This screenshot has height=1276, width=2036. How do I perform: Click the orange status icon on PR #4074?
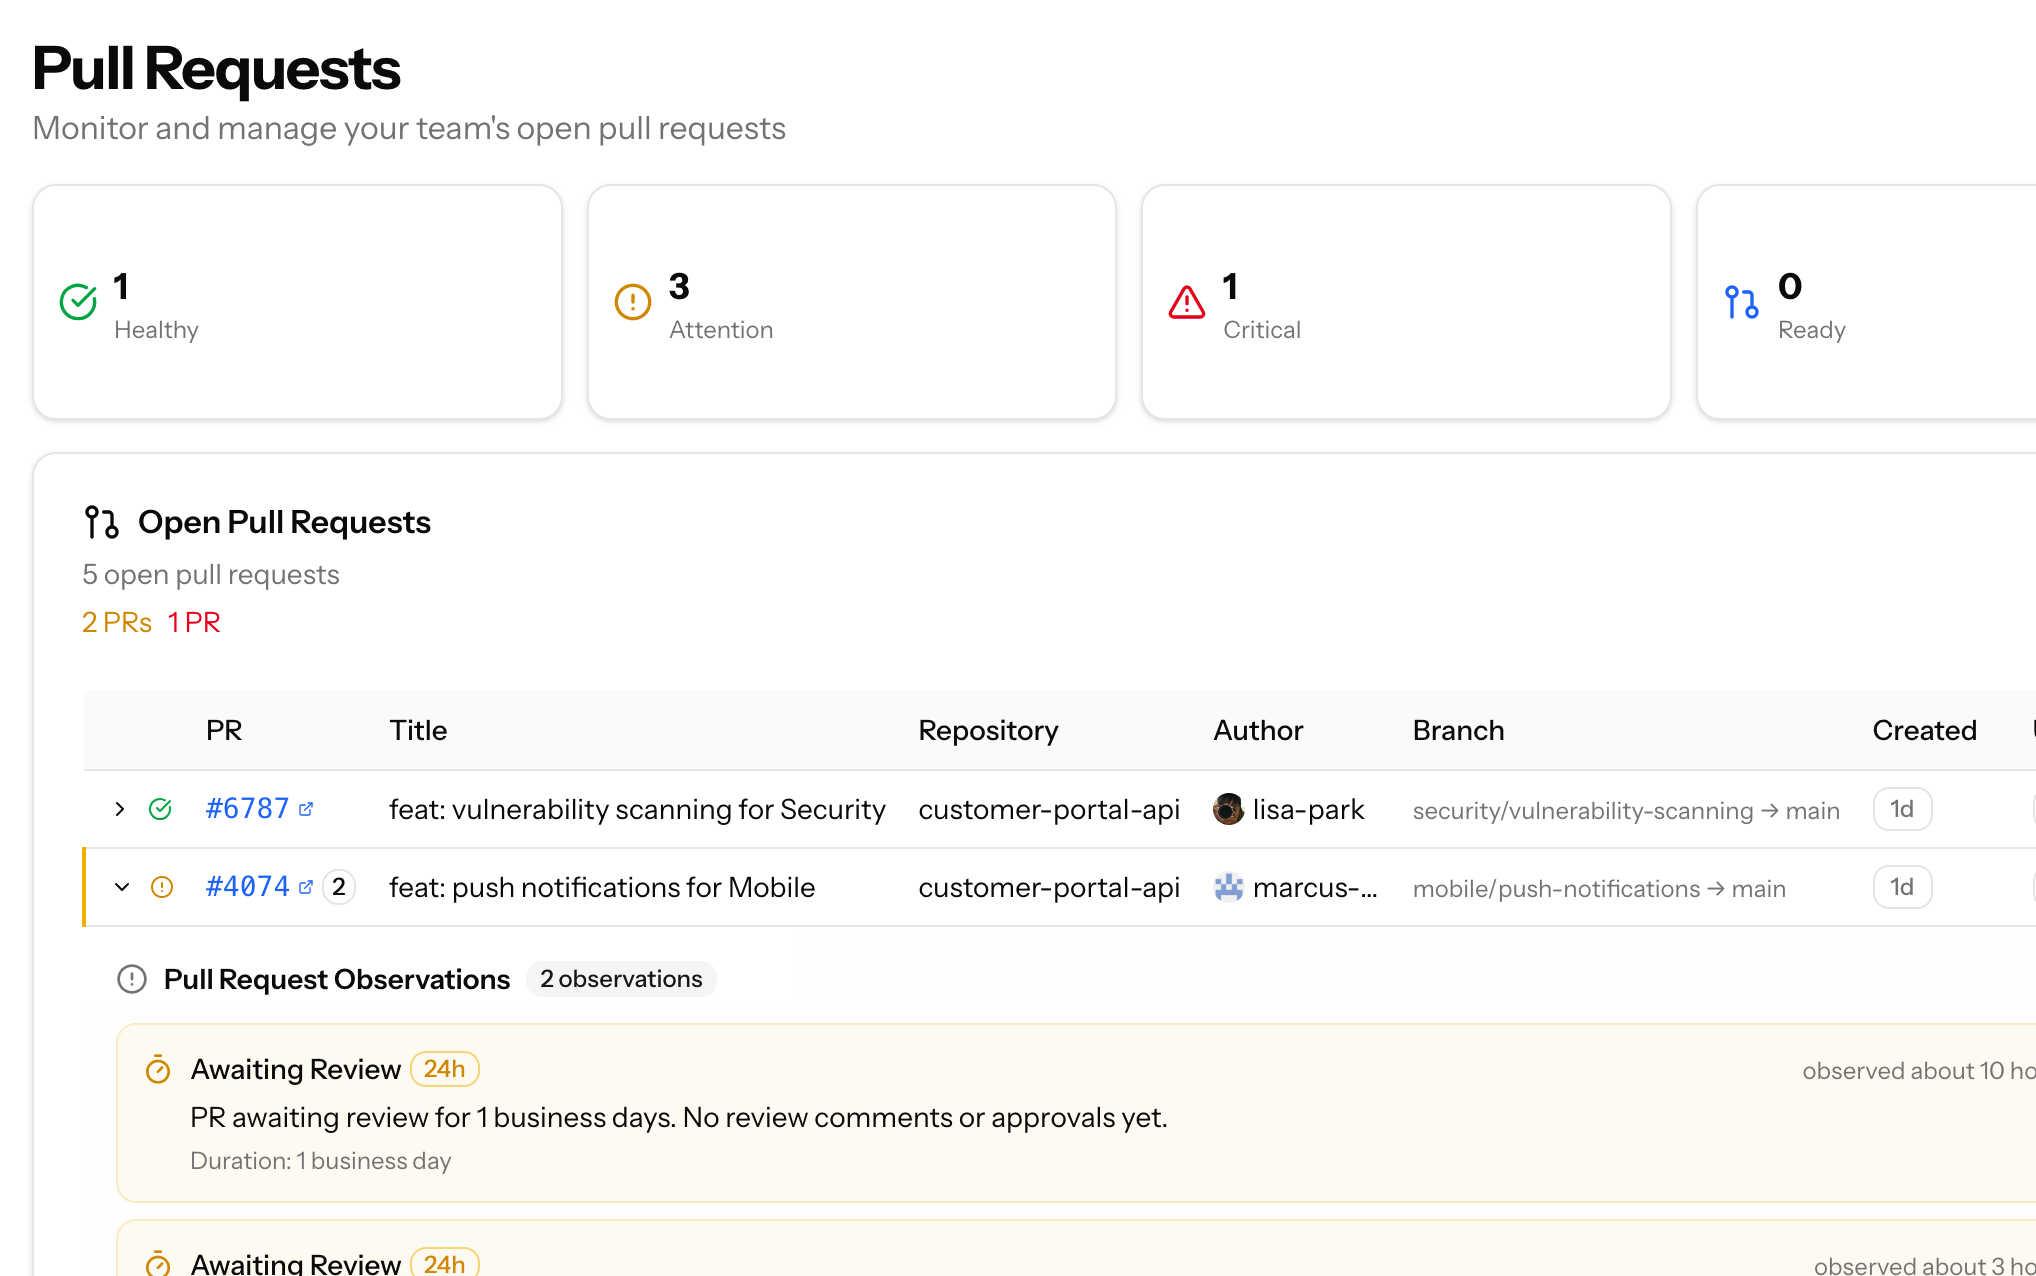161,887
